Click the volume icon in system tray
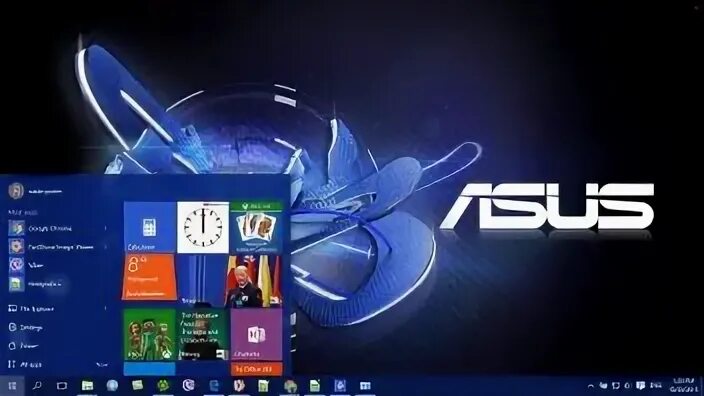This screenshot has width=704, height=396. point(628,386)
